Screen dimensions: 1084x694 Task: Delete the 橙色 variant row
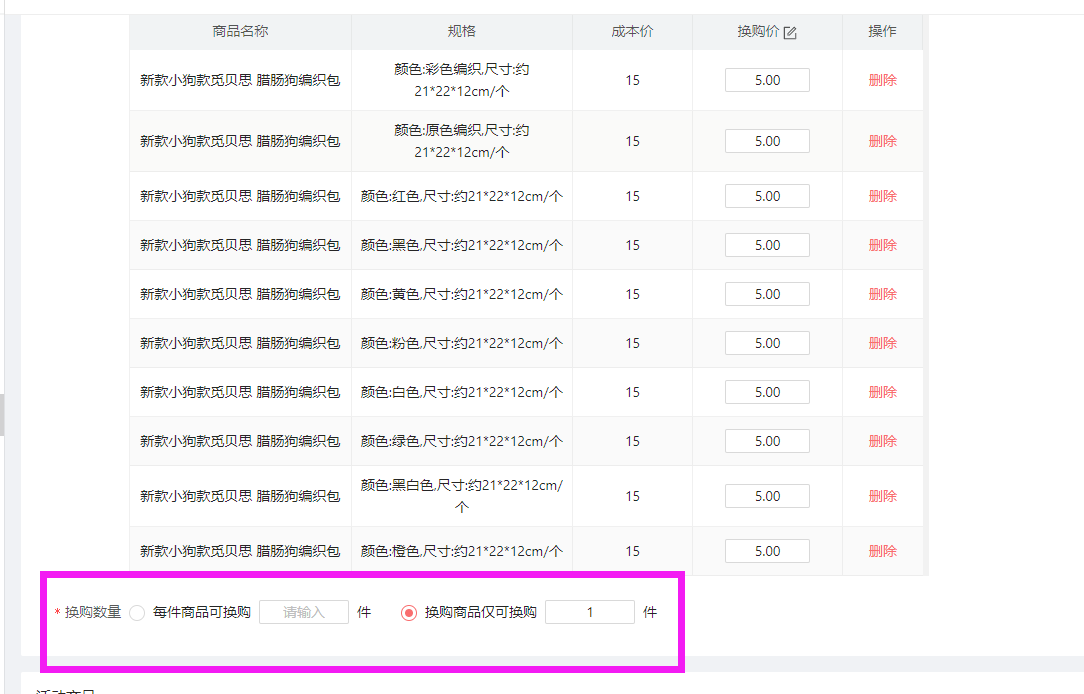882,551
